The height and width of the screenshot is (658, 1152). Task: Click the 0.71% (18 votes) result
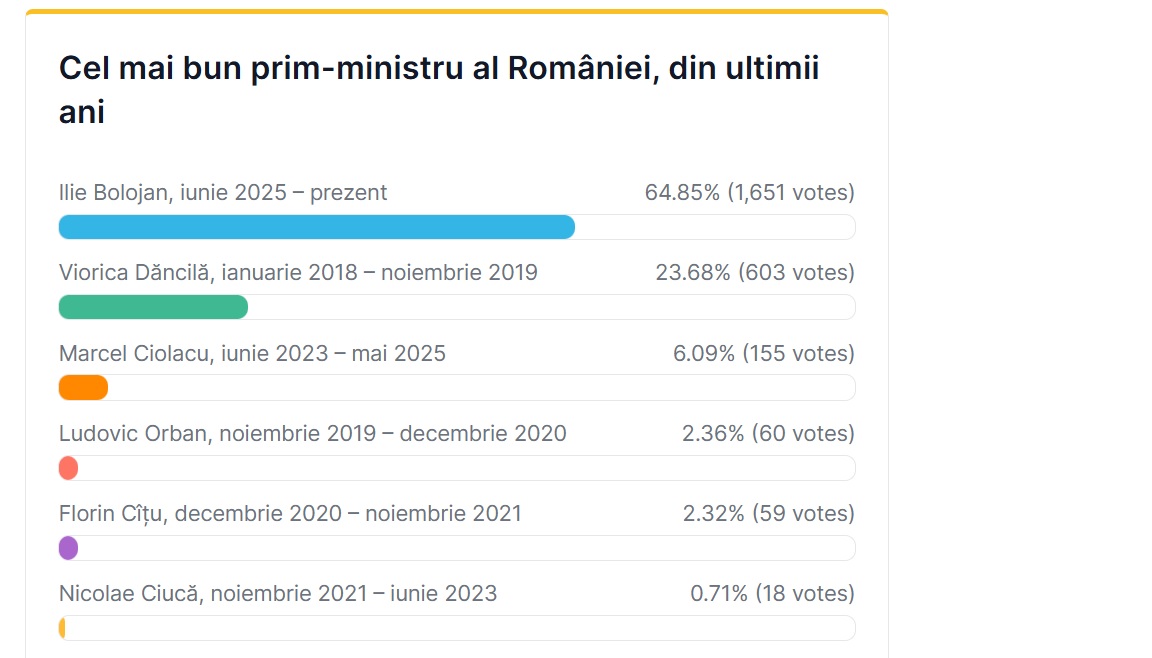tap(772, 594)
